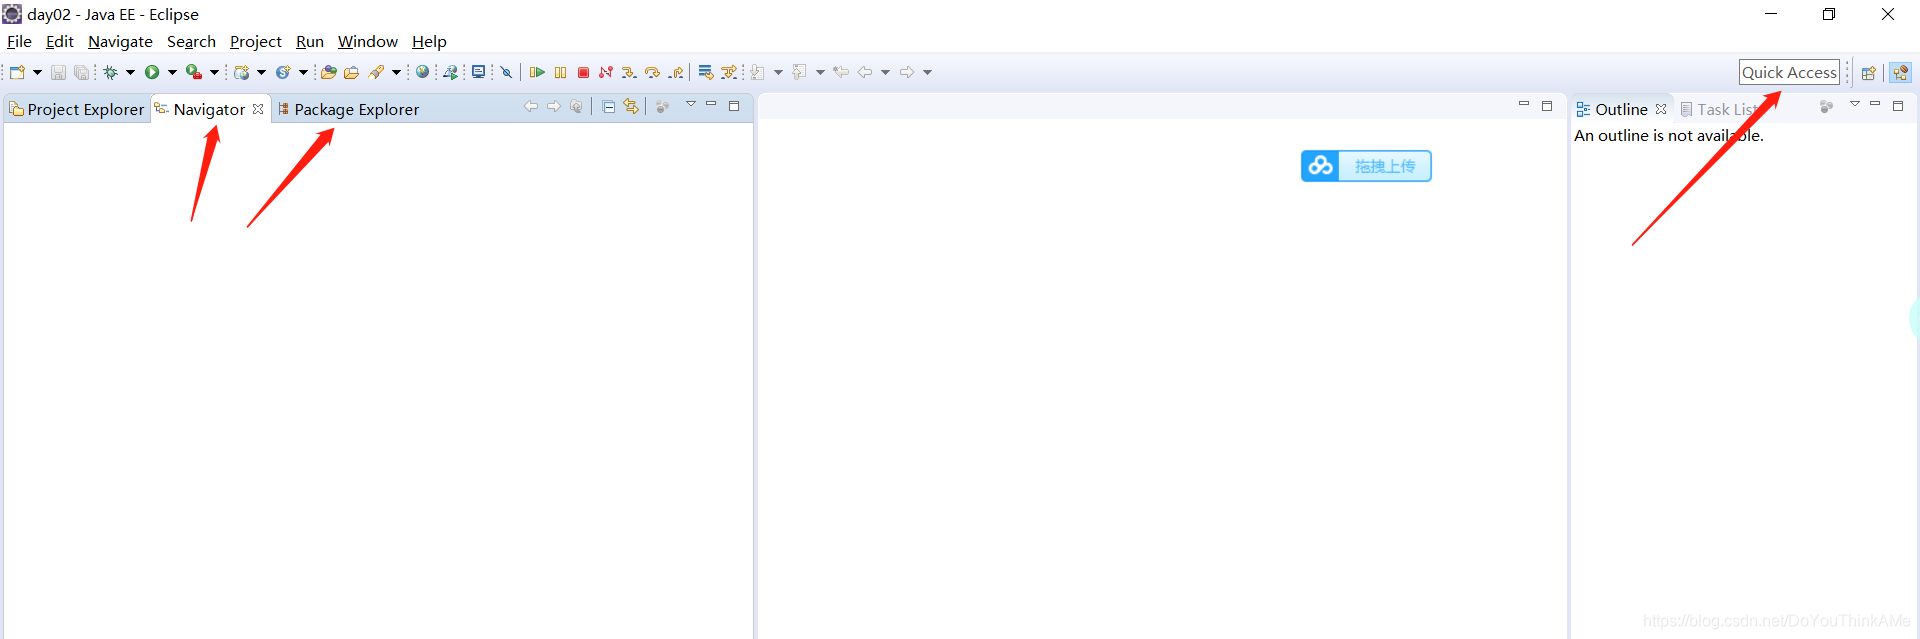Image resolution: width=1920 pixels, height=639 pixels.
Task: Close the Navigator view tab
Action: [258, 109]
